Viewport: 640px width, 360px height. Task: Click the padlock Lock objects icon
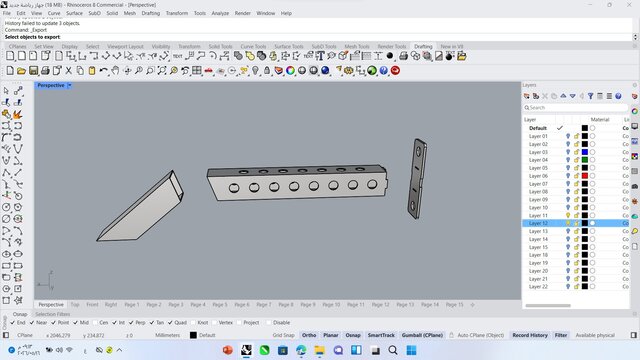(x=267, y=71)
